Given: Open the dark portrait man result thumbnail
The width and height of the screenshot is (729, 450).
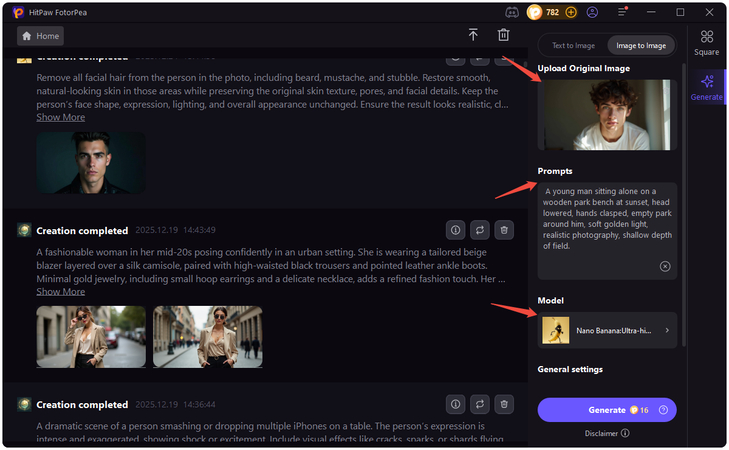Looking at the screenshot, I should [91, 163].
